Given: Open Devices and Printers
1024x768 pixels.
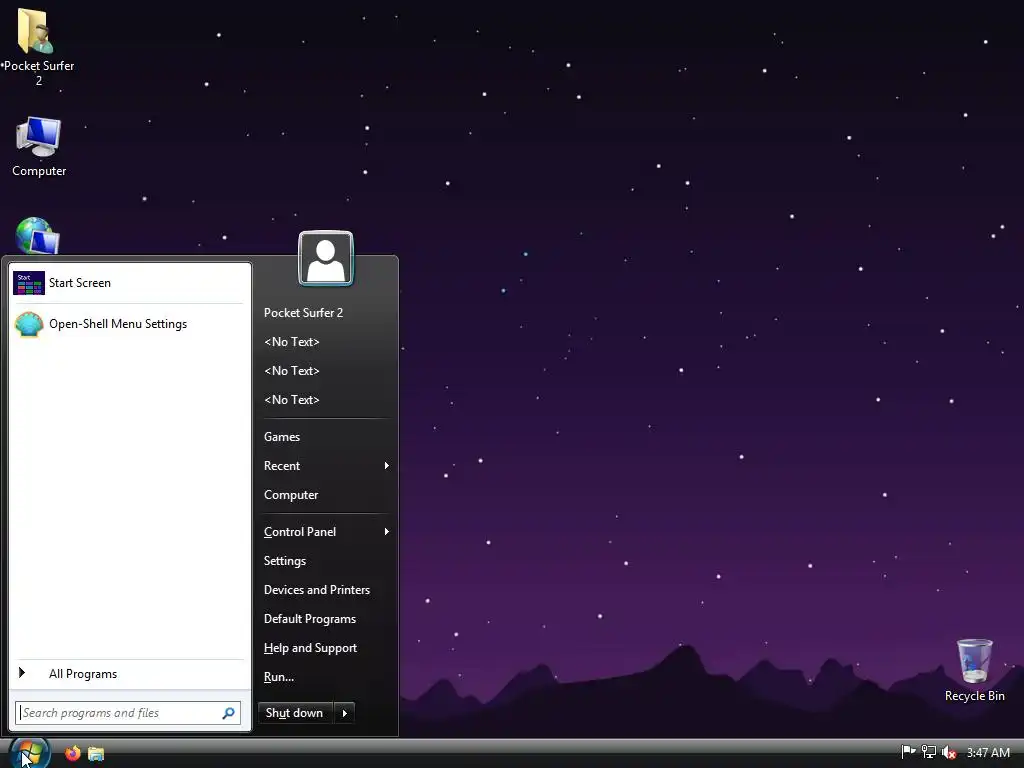Looking at the screenshot, I should coord(317,590).
